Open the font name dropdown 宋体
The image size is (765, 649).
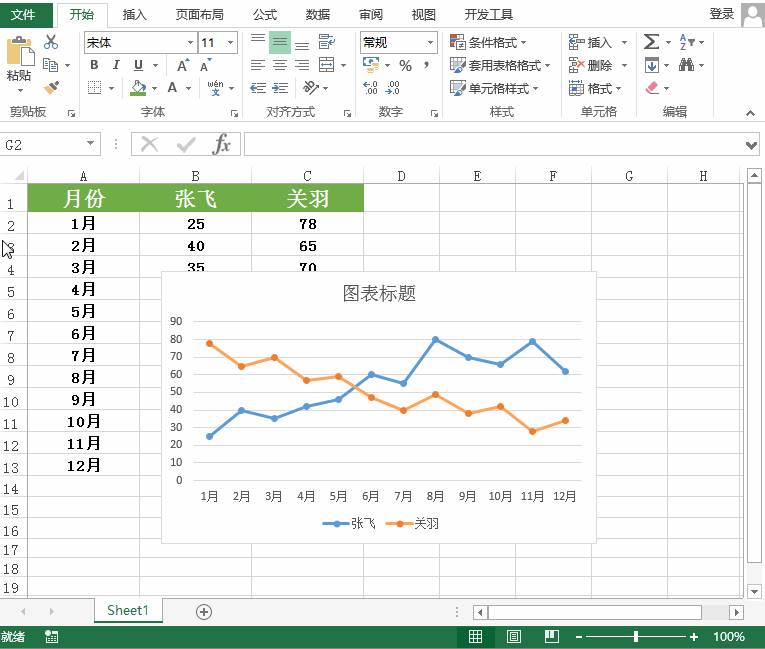click(x=190, y=42)
